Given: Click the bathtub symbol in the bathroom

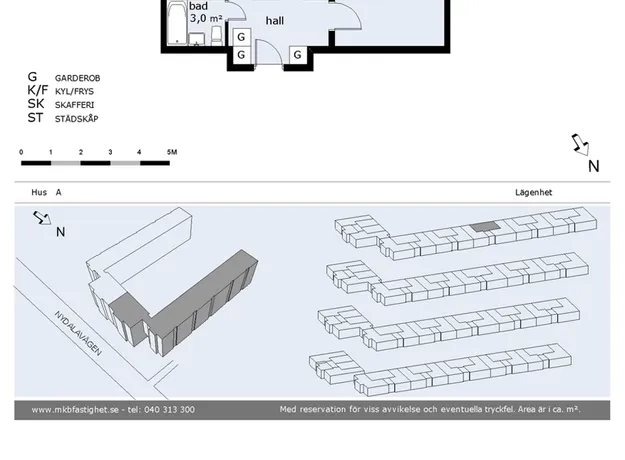Looking at the screenshot, I should point(177,23).
